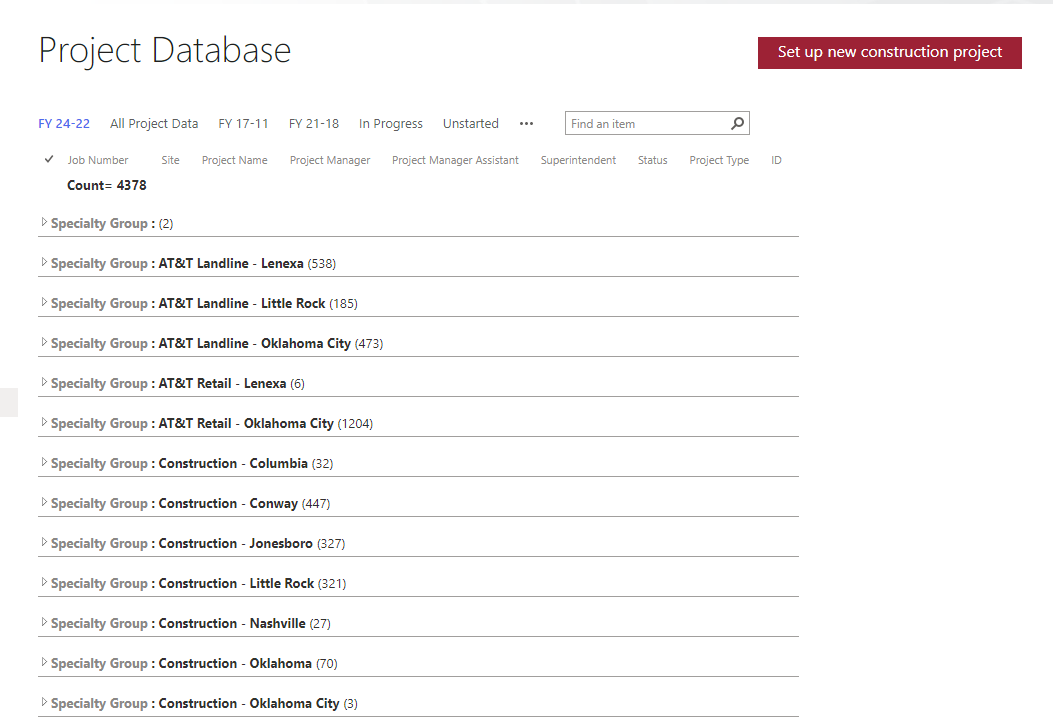Switch to the All Project Data view
The width and height of the screenshot is (1053, 717).
154,124
